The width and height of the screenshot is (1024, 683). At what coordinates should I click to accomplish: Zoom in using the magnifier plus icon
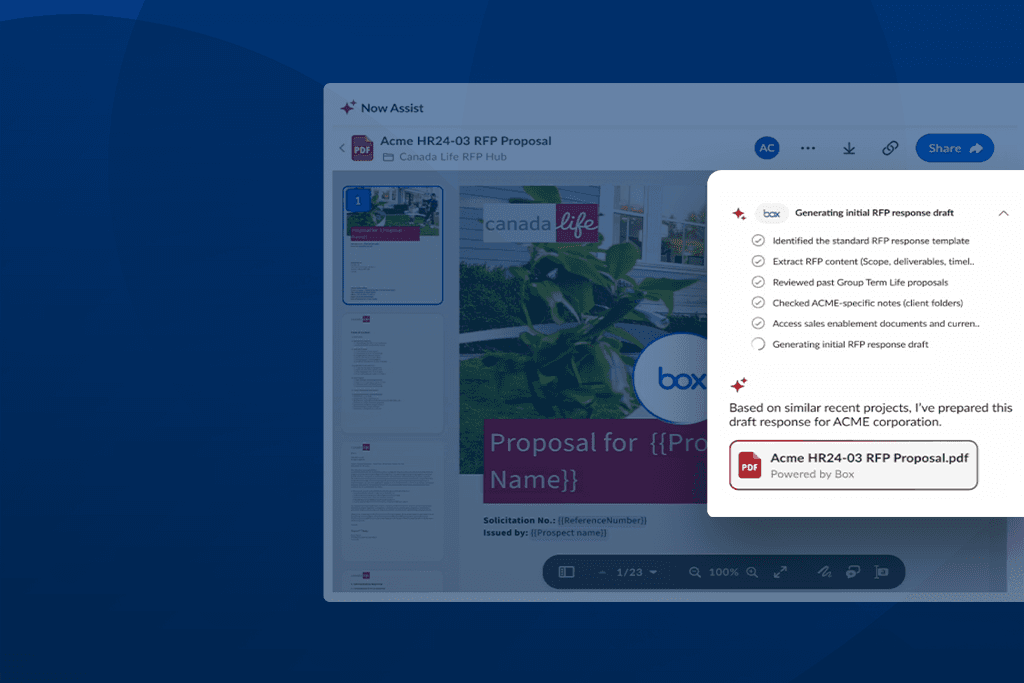(751, 572)
